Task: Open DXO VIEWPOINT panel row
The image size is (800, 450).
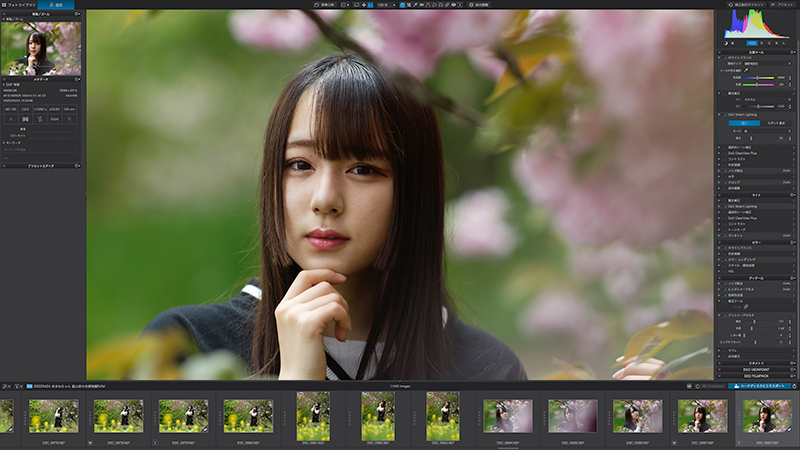Action: (x=756, y=369)
